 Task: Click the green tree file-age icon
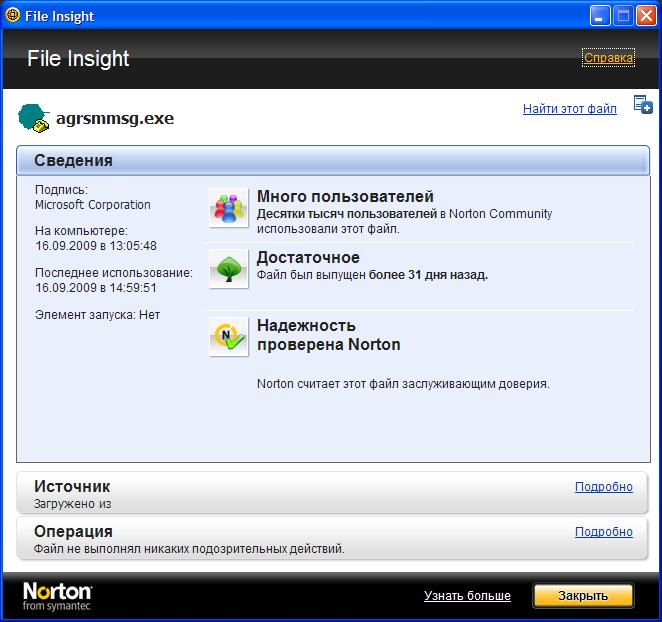click(228, 269)
